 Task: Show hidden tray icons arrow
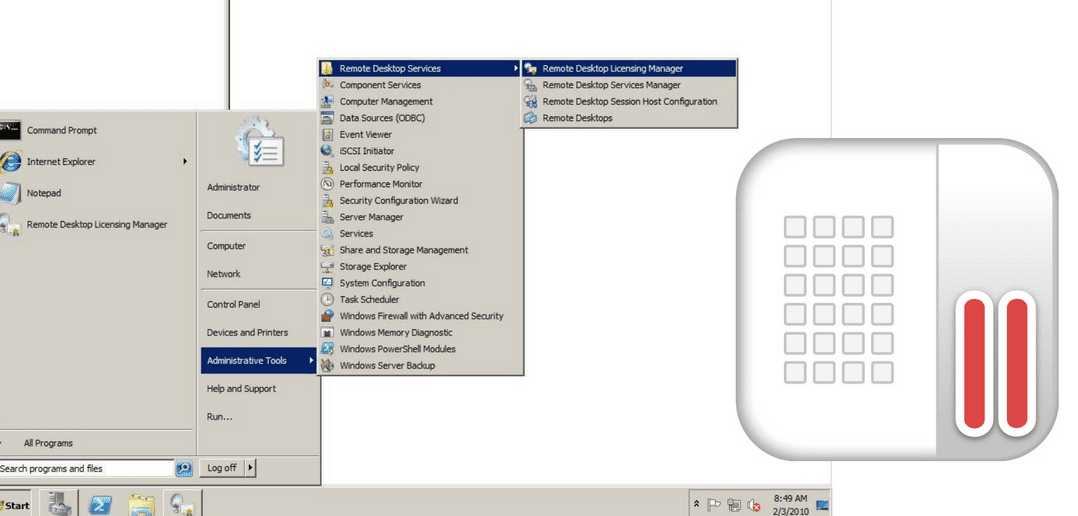click(696, 504)
